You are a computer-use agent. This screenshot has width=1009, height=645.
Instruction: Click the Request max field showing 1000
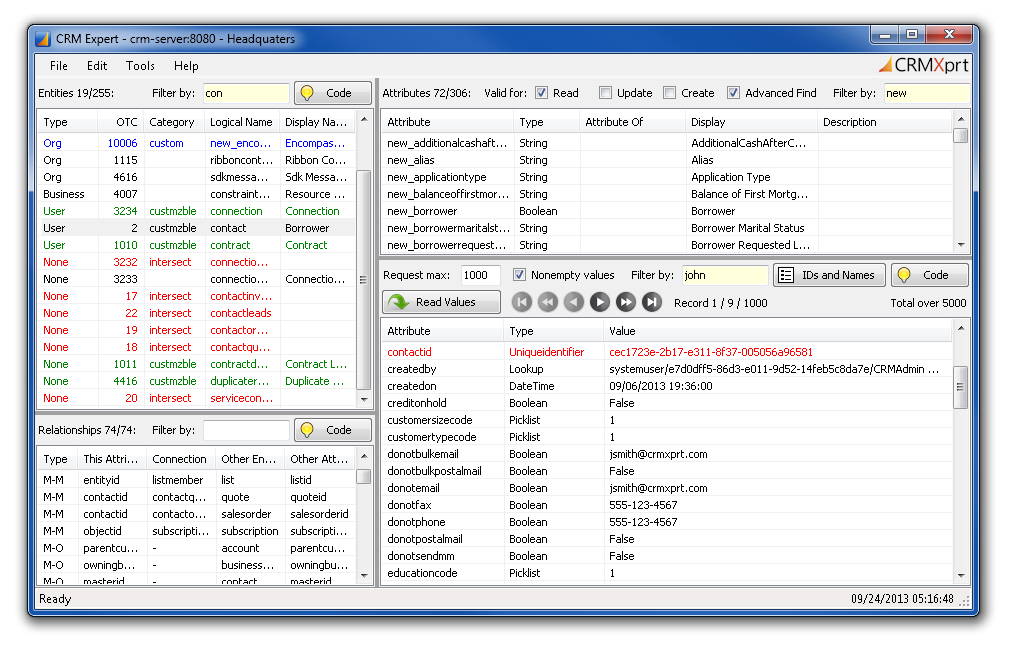pos(480,275)
